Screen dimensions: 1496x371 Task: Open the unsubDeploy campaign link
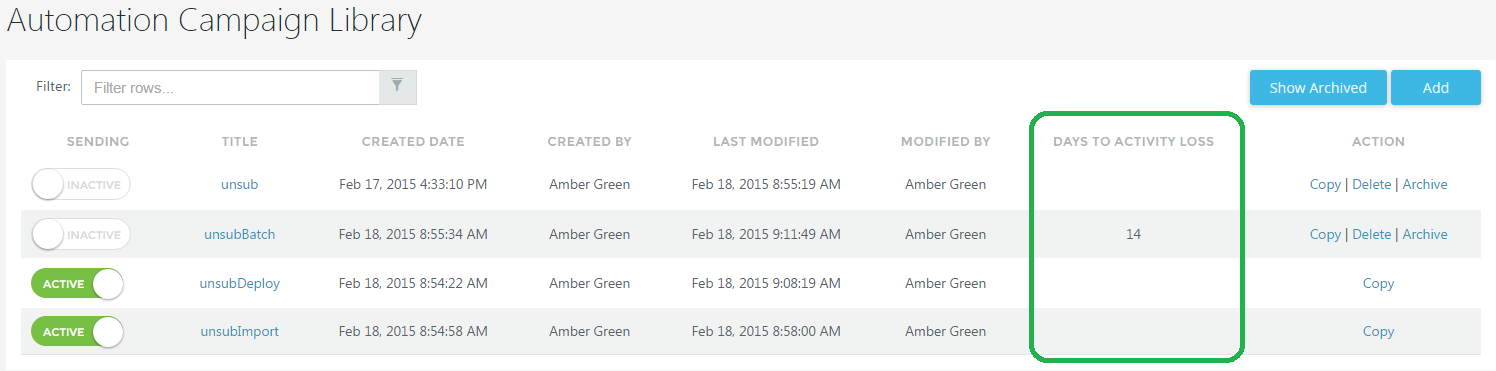(240, 284)
